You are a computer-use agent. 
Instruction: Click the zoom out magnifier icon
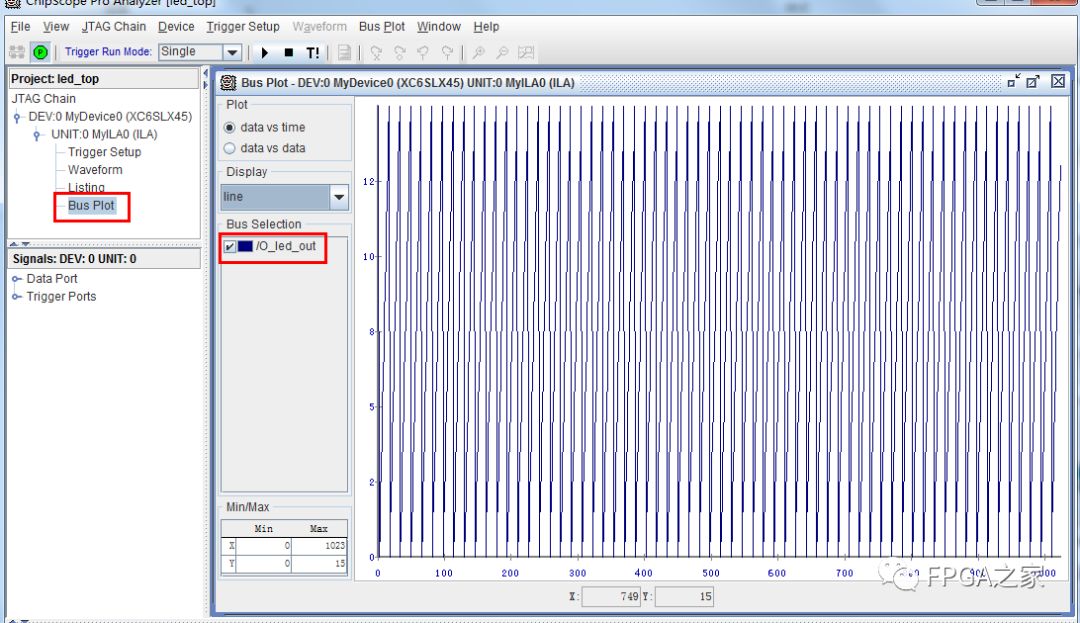point(503,52)
